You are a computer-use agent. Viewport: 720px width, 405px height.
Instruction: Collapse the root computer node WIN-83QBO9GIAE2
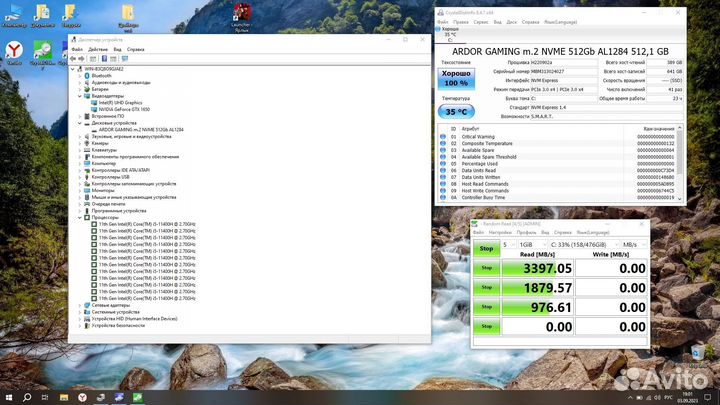point(73,69)
